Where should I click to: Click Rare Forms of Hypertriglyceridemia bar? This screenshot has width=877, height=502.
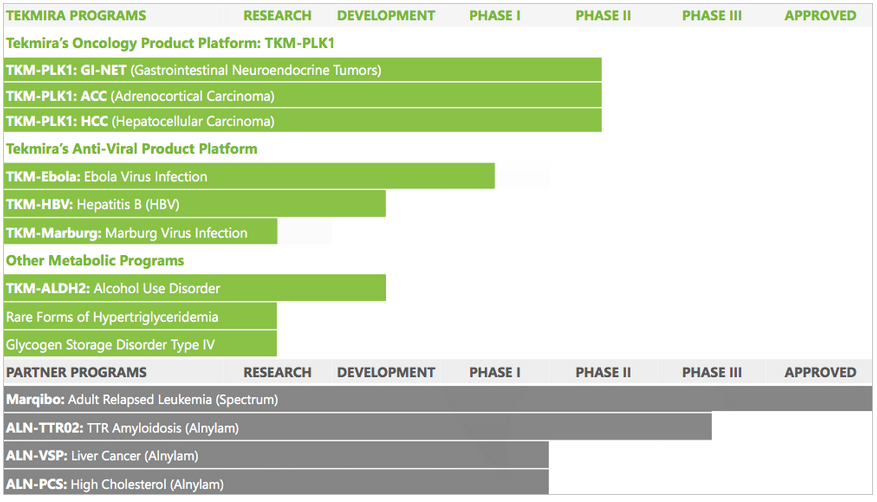coord(140,316)
